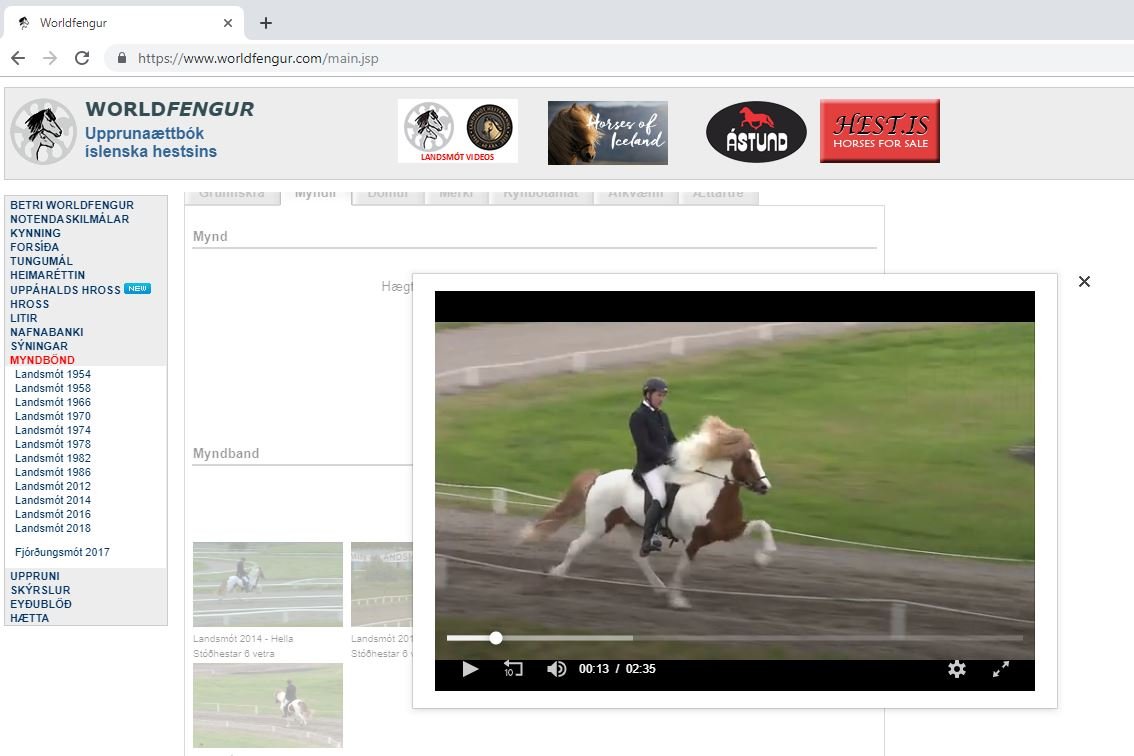Open the Ástund banner ad
The width and height of the screenshot is (1134, 756).
pos(756,132)
